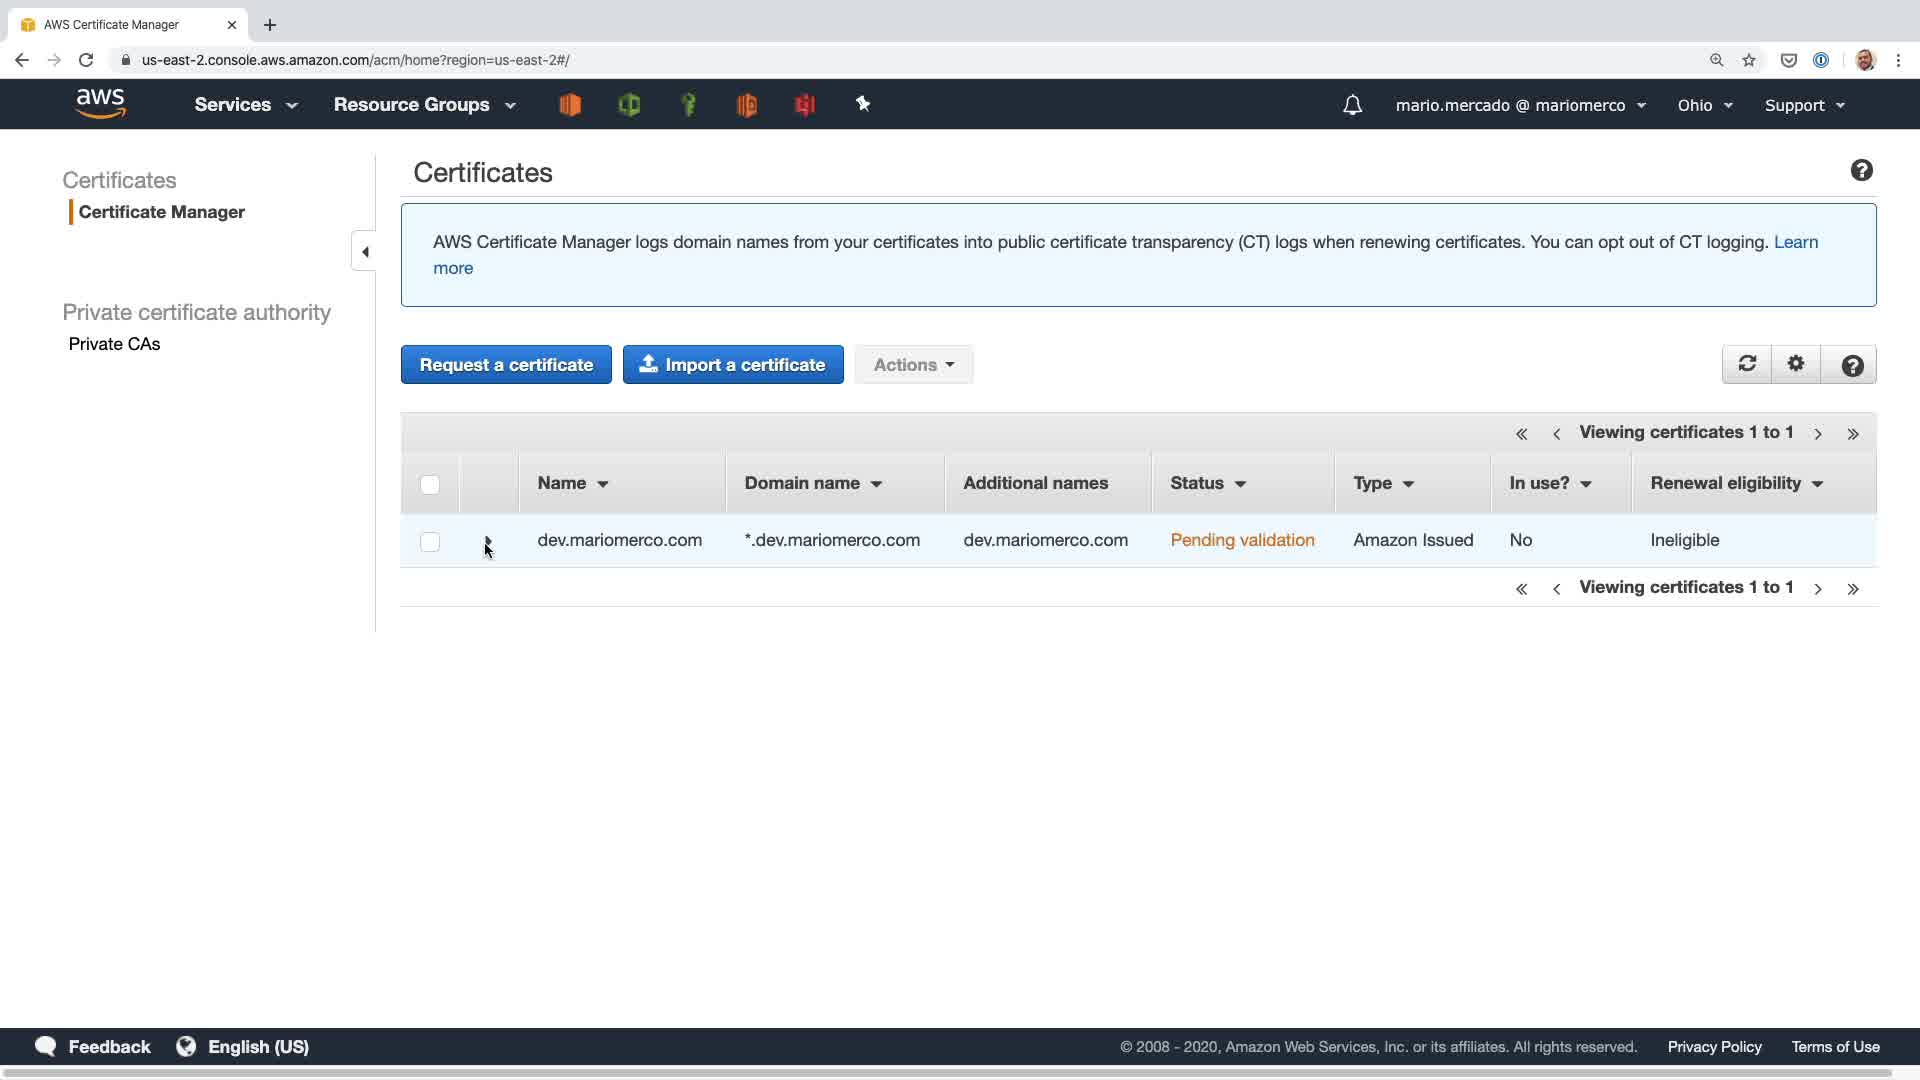Check the dev.mariomerco.com certificate row
The image size is (1920, 1080).
click(430, 542)
